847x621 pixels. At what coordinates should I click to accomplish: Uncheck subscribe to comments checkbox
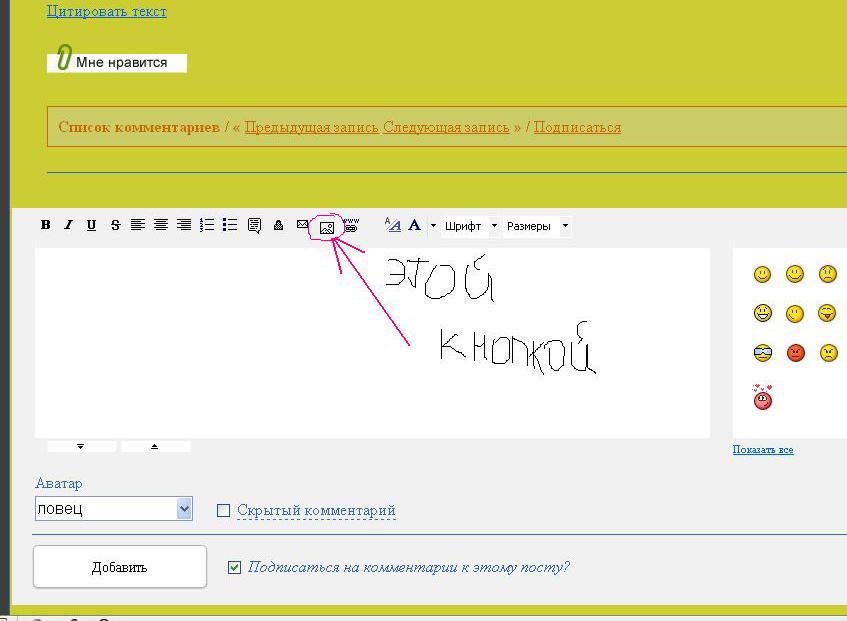tap(234, 568)
